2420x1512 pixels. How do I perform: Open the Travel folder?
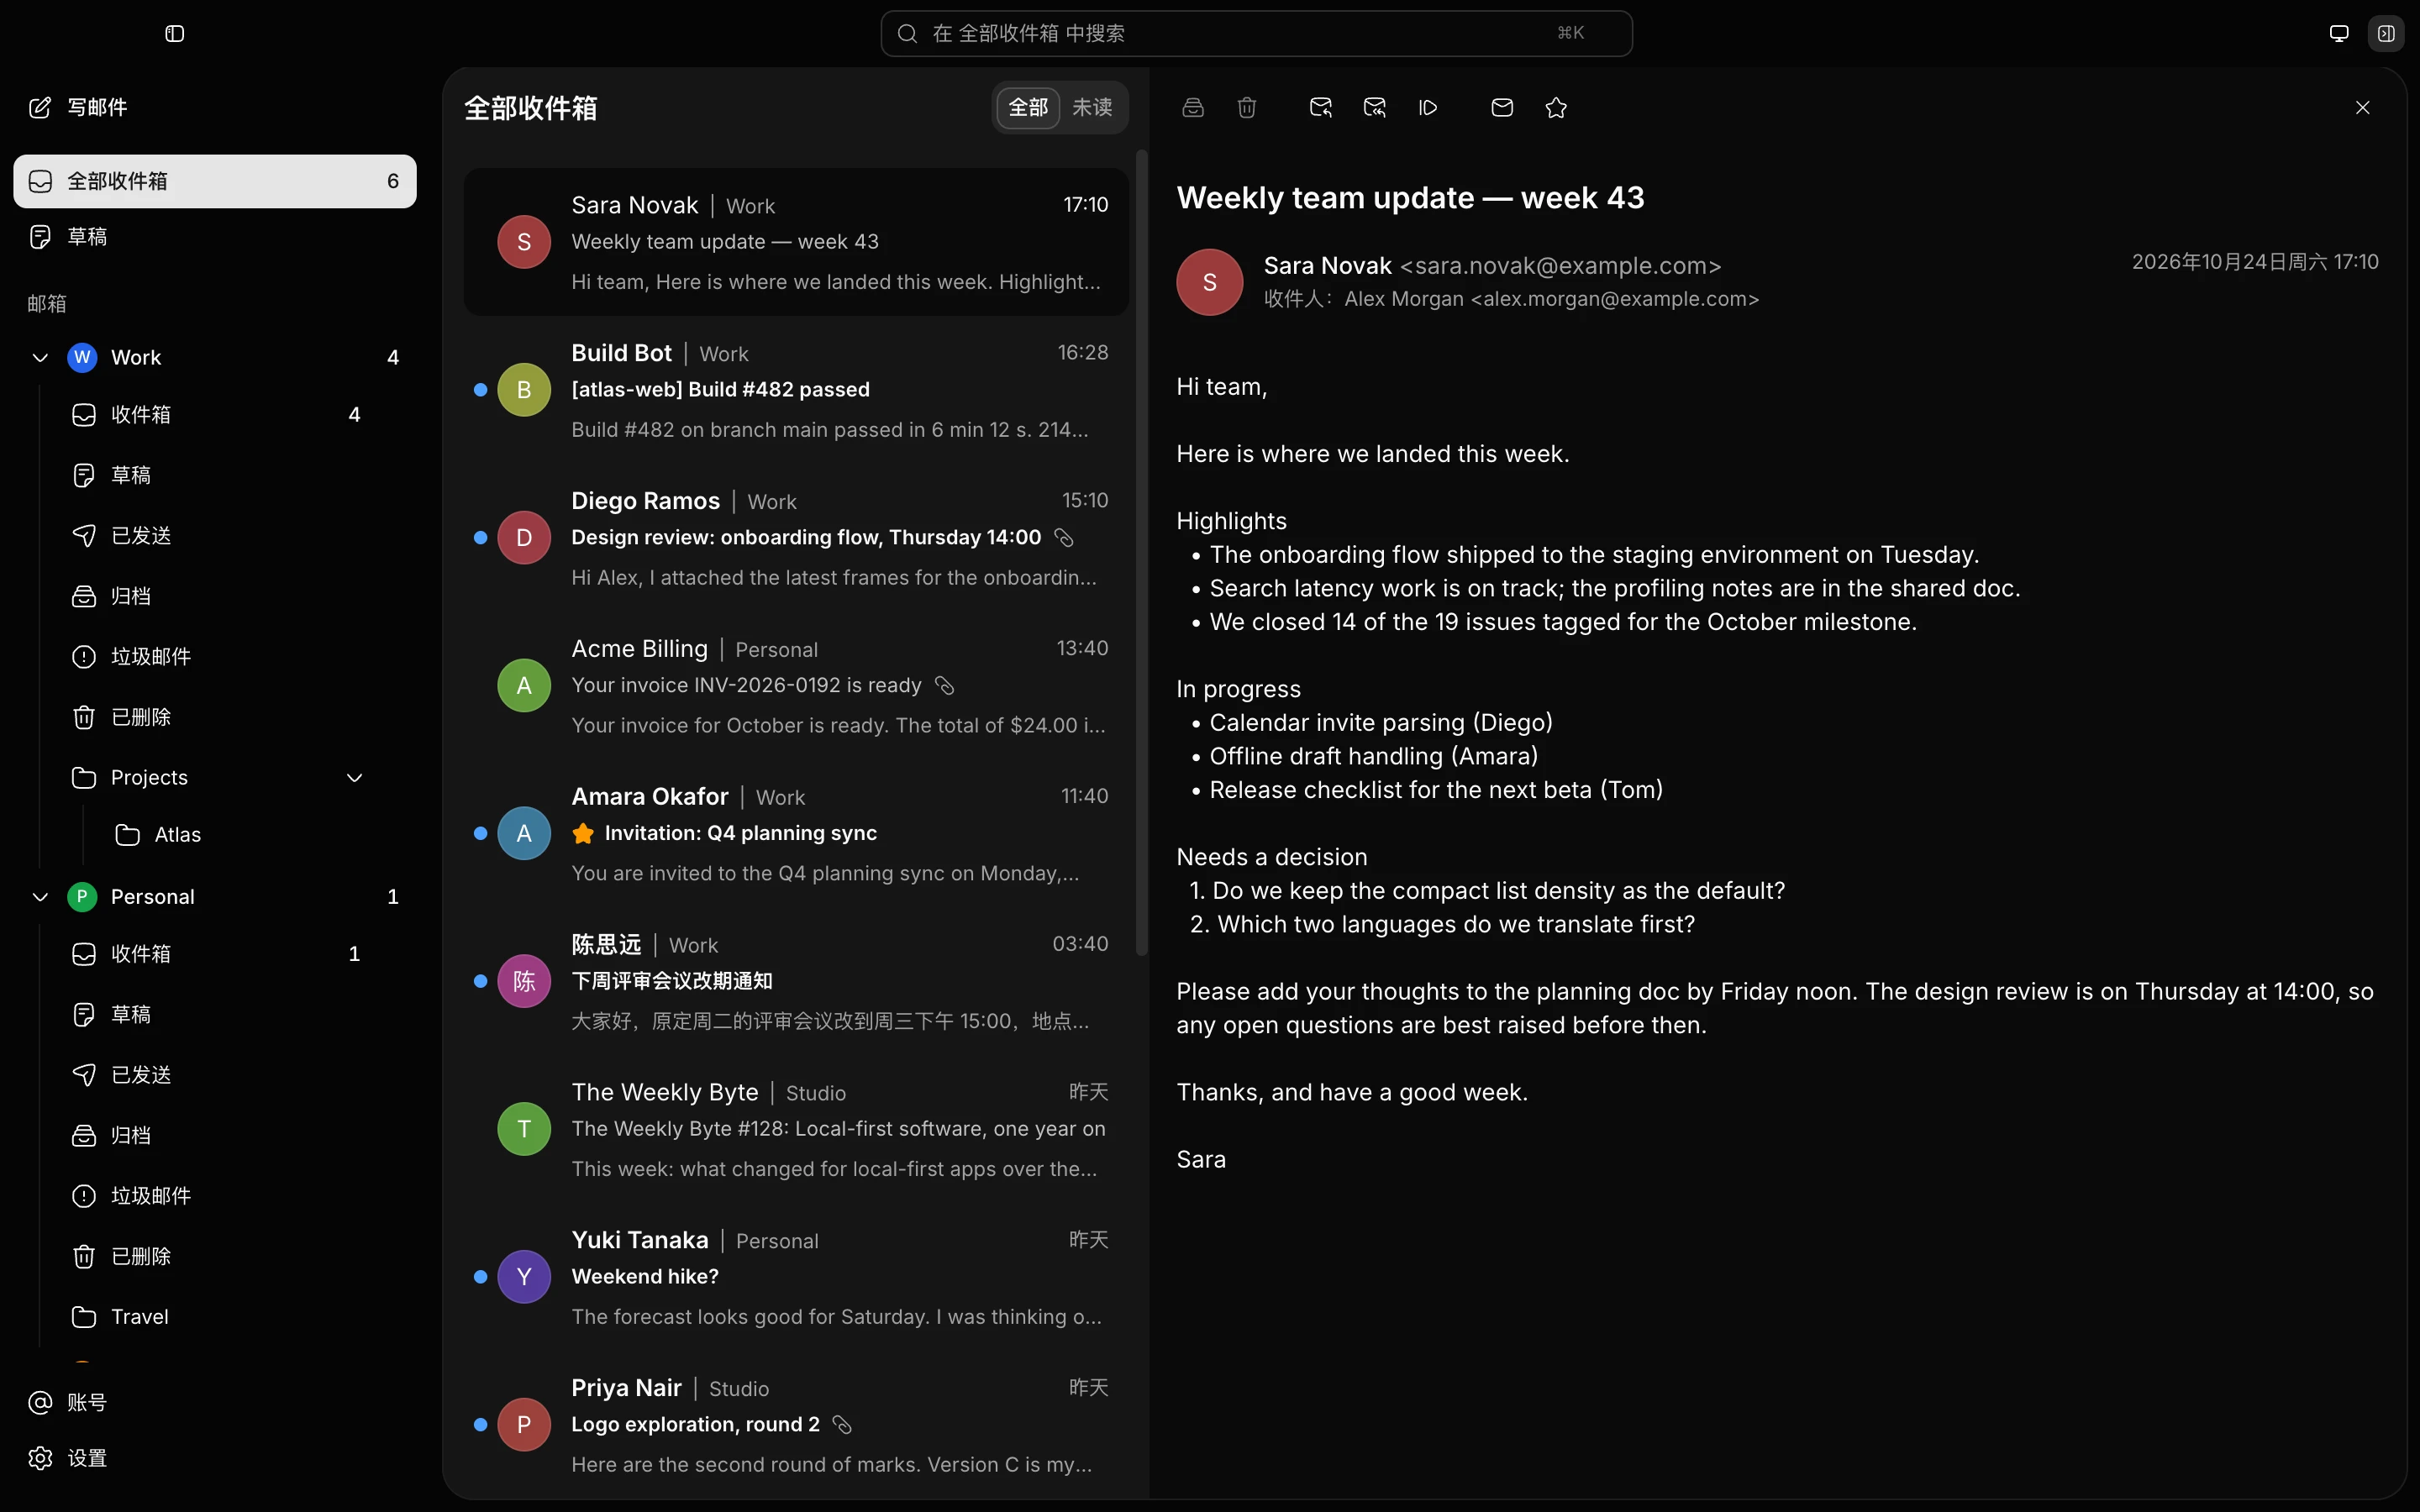[215, 1317]
